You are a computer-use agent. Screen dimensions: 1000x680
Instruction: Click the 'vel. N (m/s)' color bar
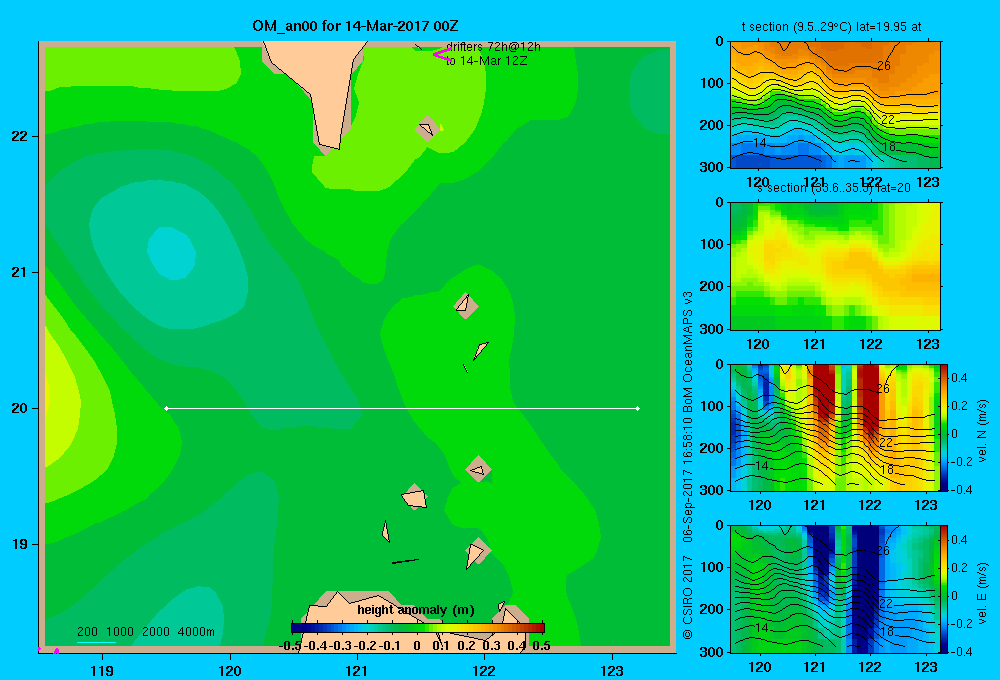tap(945, 427)
